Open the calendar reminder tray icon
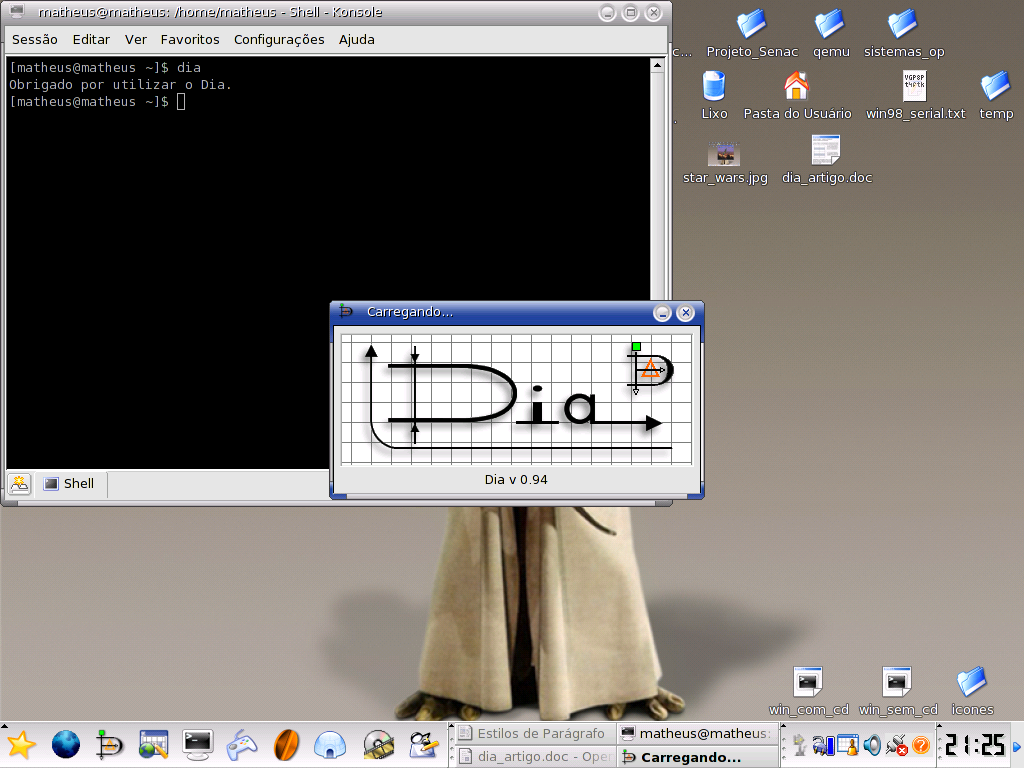The height and width of the screenshot is (768, 1024). pyautogui.click(x=848, y=745)
